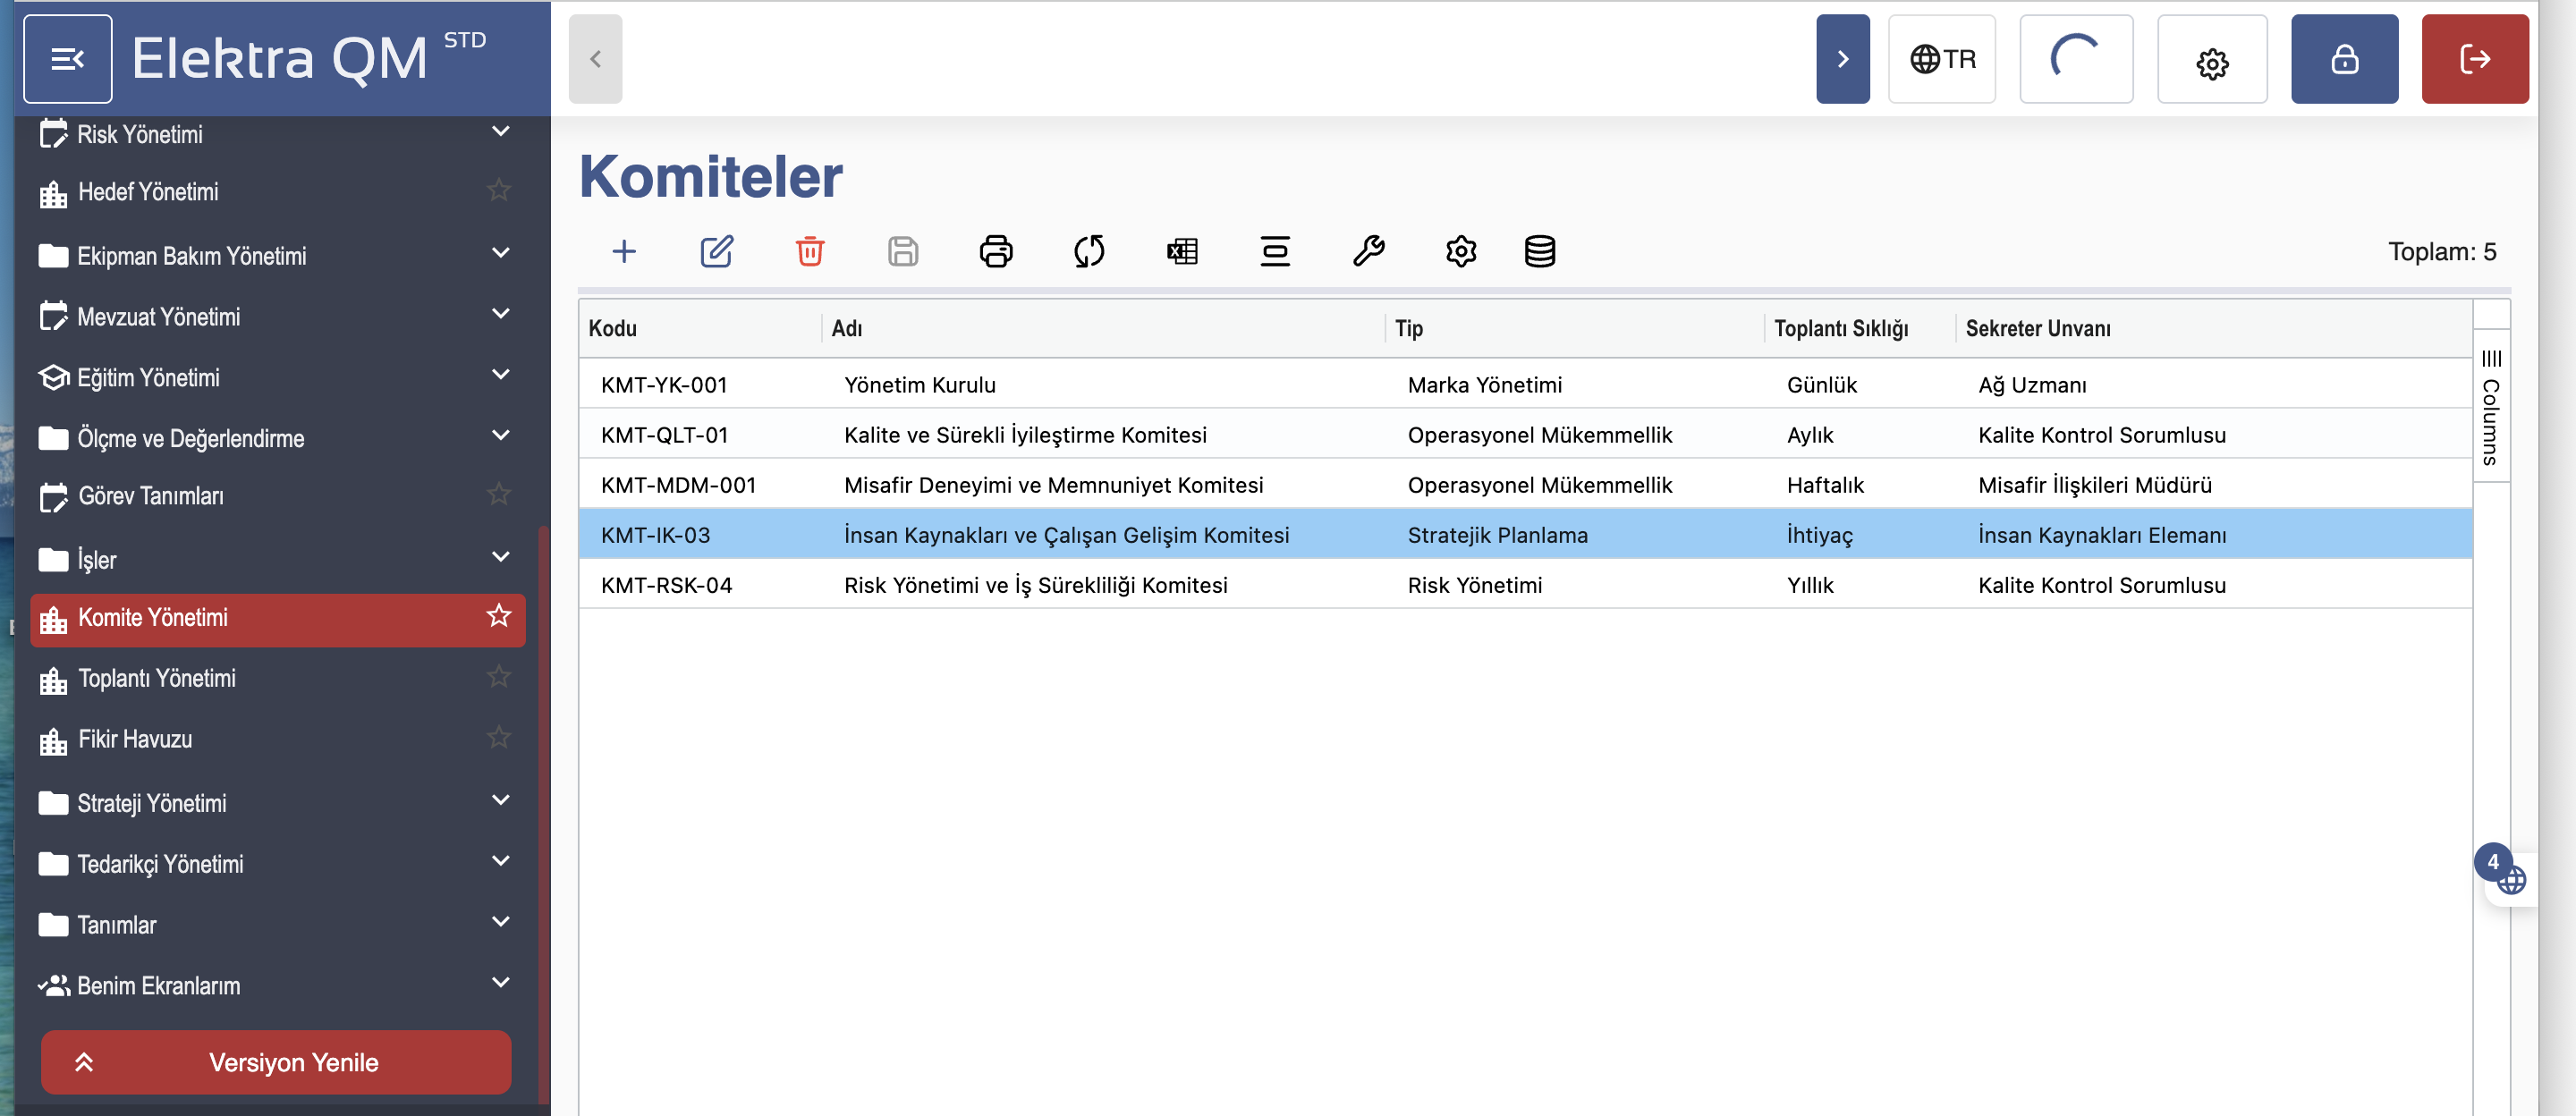Open Görev Tanımları menu item

(150, 496)
